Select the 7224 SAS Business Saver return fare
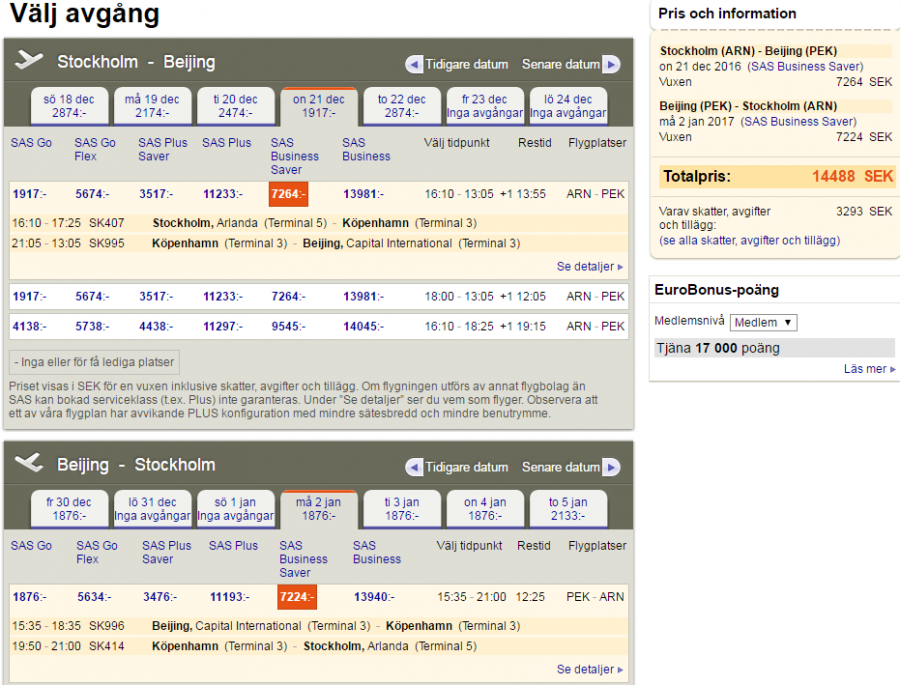Viewport: 900px width, 685px height. pos(297,597)
